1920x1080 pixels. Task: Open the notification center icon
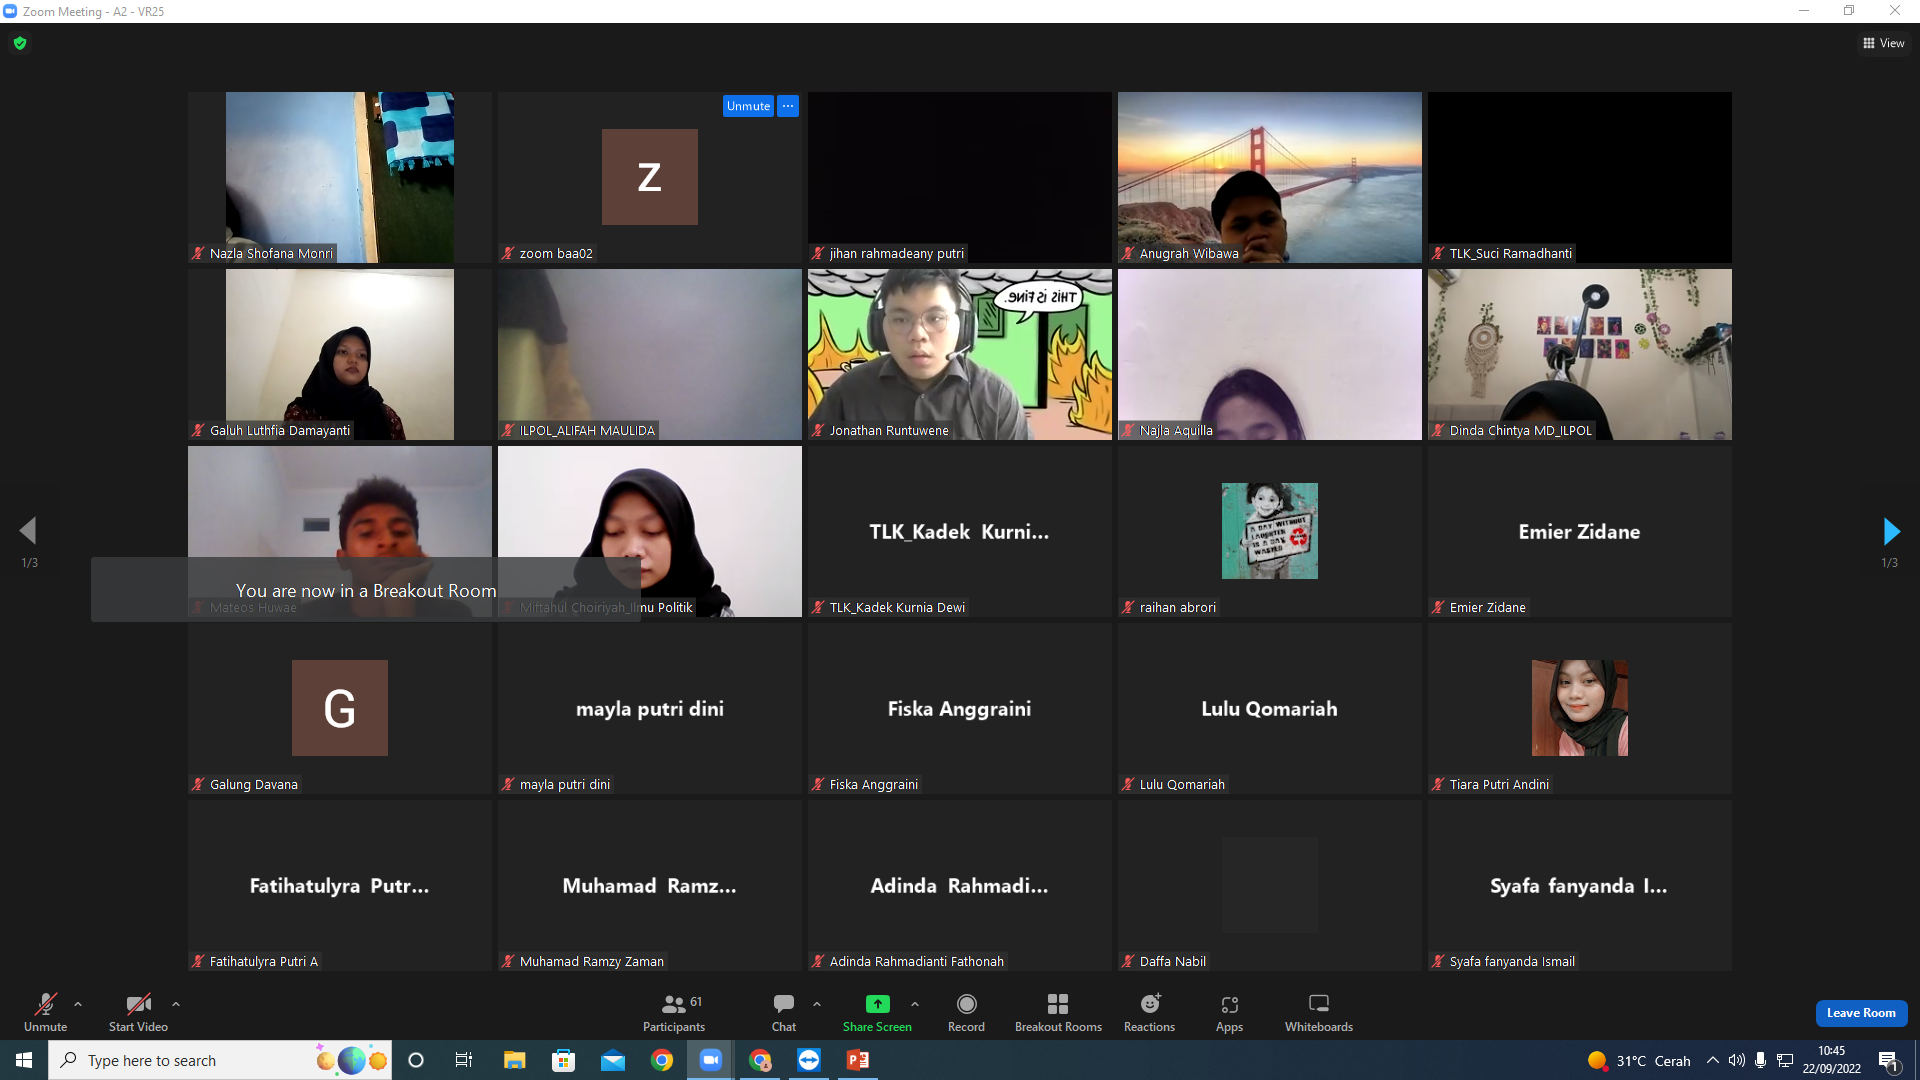pos(1889,1060)
